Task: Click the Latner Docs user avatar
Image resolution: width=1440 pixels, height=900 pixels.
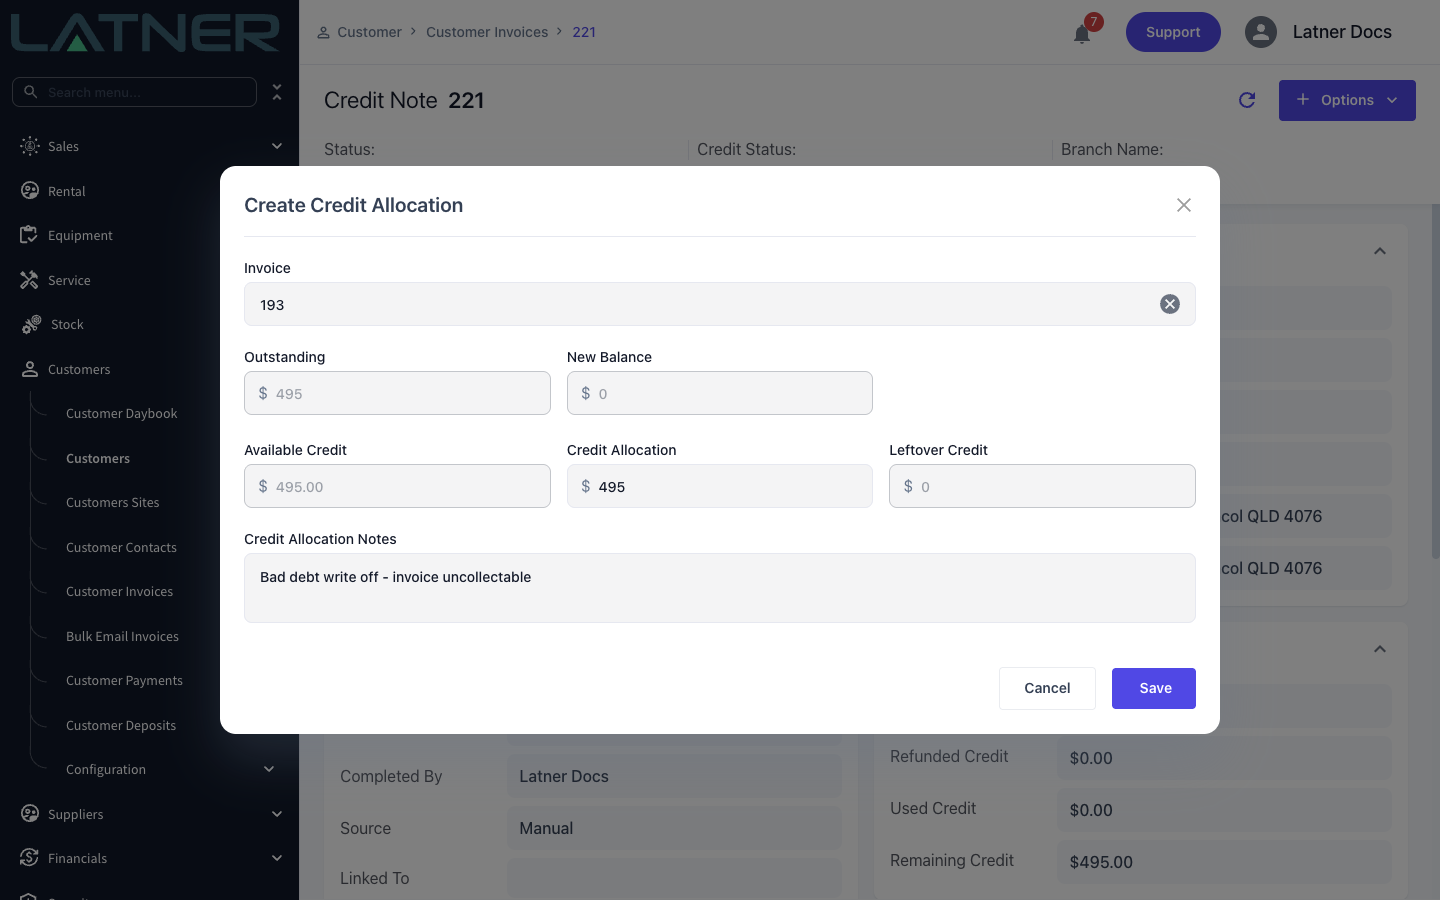Action: (1261, 32)
